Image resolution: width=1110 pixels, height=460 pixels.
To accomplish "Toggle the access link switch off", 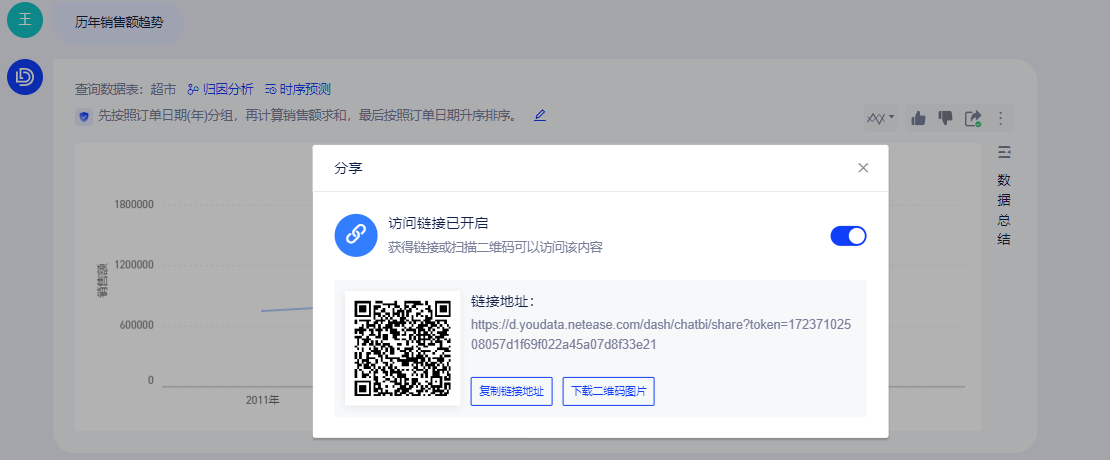I will pos(848,236).
